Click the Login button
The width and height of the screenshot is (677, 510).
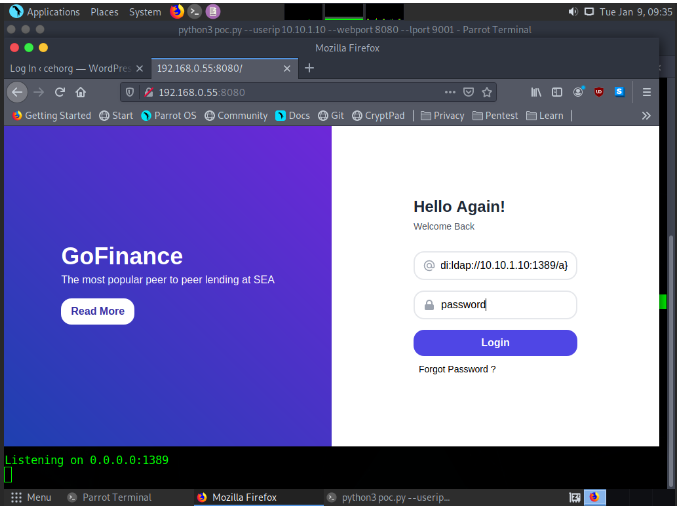495,342
